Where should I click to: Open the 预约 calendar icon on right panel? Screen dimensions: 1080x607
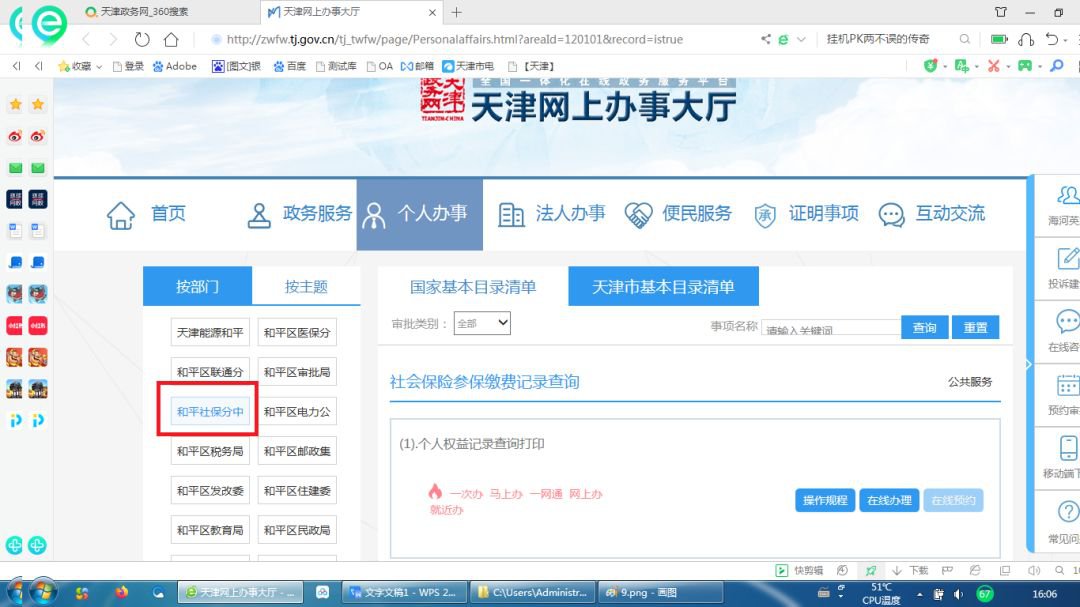[1068, 385]
